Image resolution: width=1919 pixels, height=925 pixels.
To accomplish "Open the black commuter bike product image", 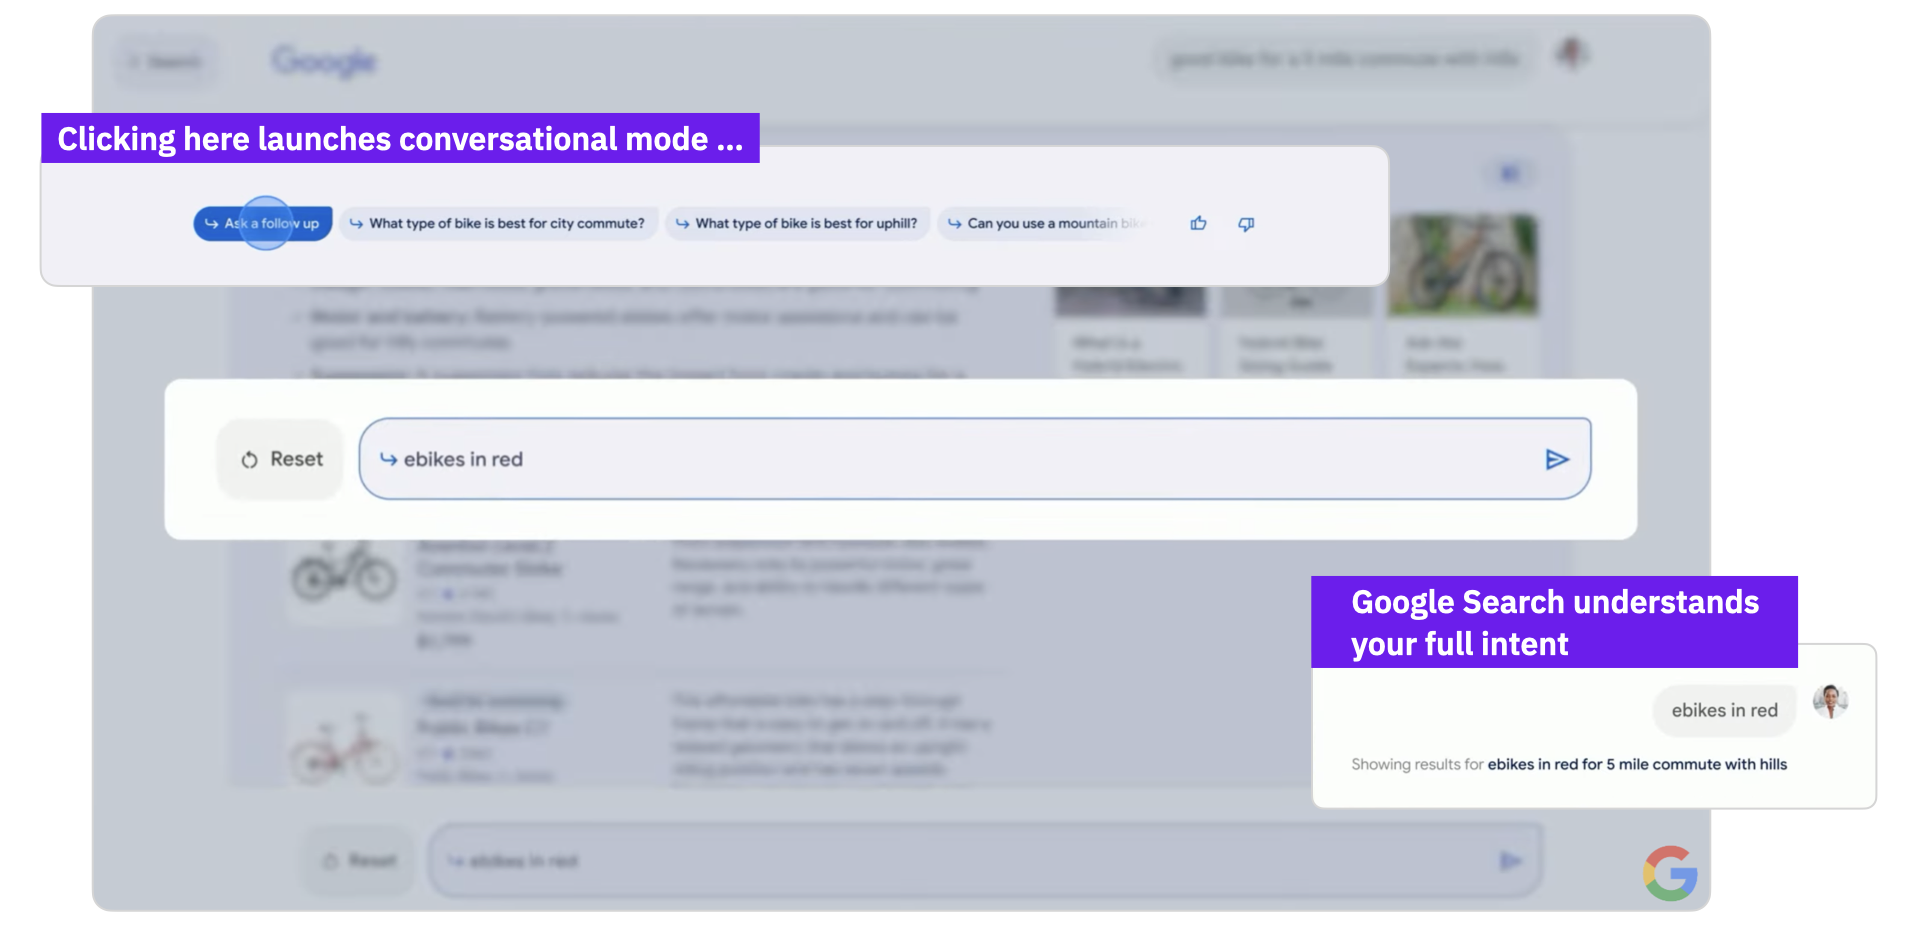I will coord(344,578).
